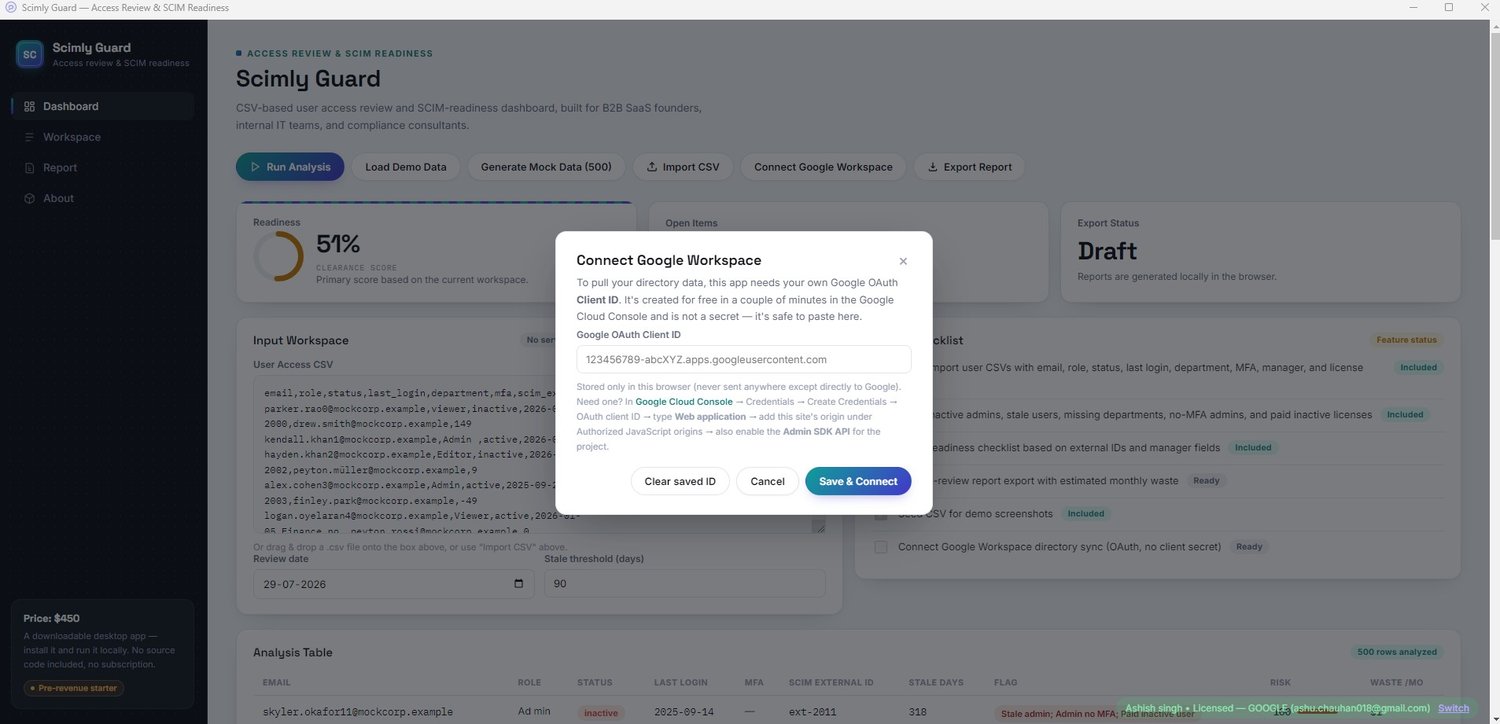Click the Import CSV upload icon
The width and height of the screenshot is (1500, 724).
(652, 167)
